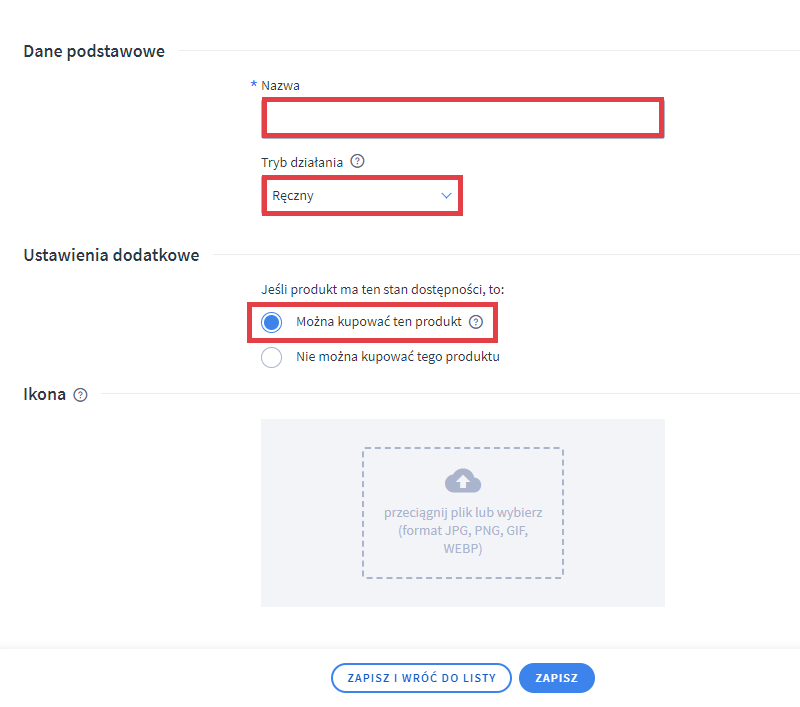Select the Nie można kupować radio circle

[x=271, y=357]
